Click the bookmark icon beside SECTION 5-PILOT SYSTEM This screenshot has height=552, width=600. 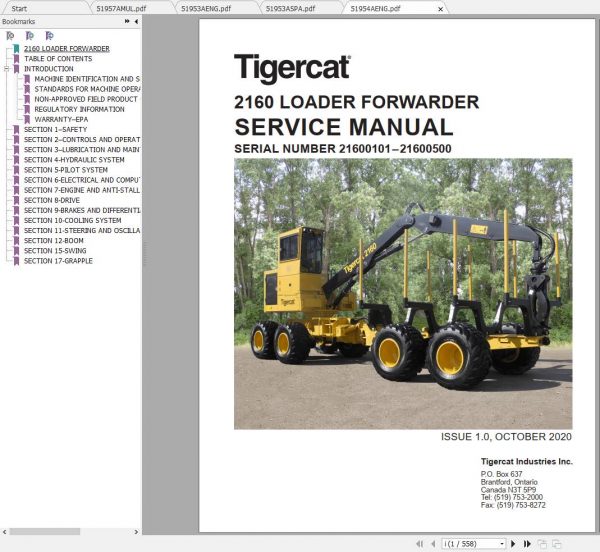tap(16, 170)
